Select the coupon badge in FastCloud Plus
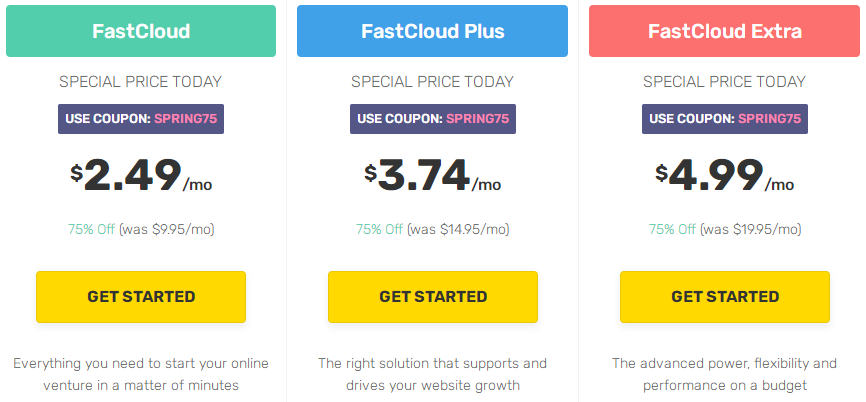Screen dimensions: 866x402 pyautogui.click(x=432, y=119)
